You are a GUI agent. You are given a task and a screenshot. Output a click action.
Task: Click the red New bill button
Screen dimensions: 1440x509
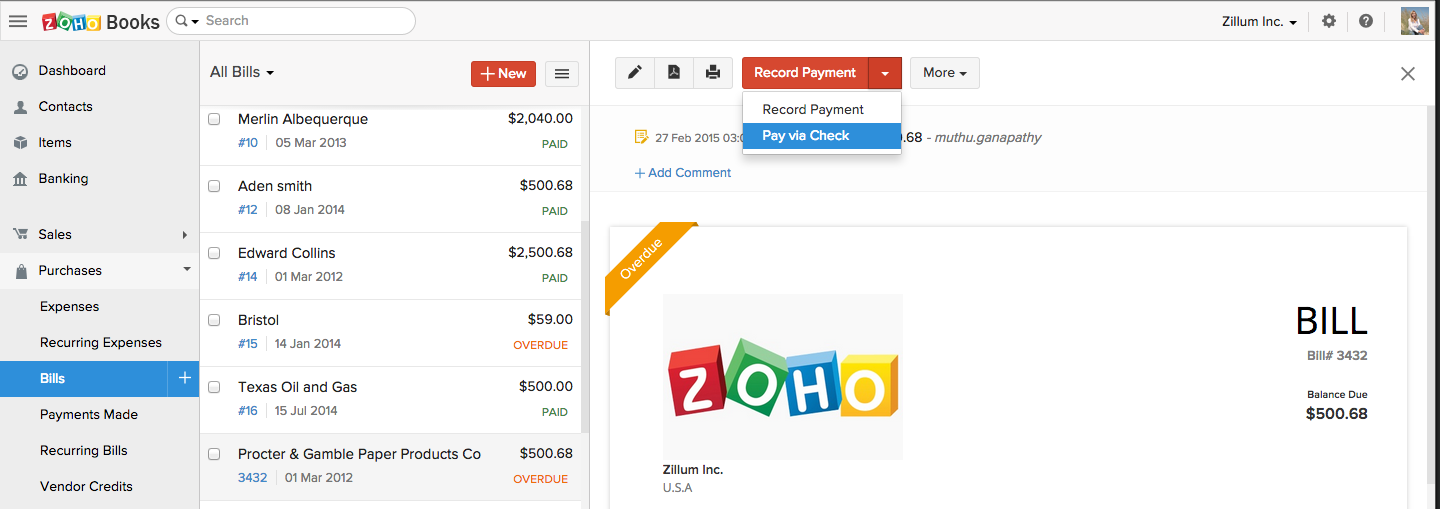click(x=503, y=73)
